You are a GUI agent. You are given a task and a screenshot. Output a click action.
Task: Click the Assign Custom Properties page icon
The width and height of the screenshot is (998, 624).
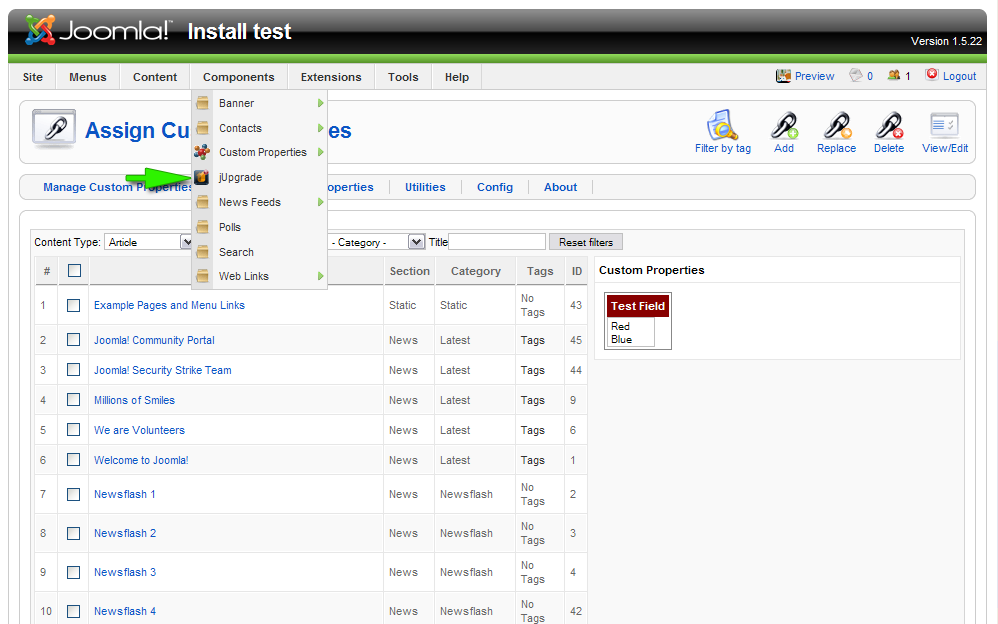coord(54,129)
